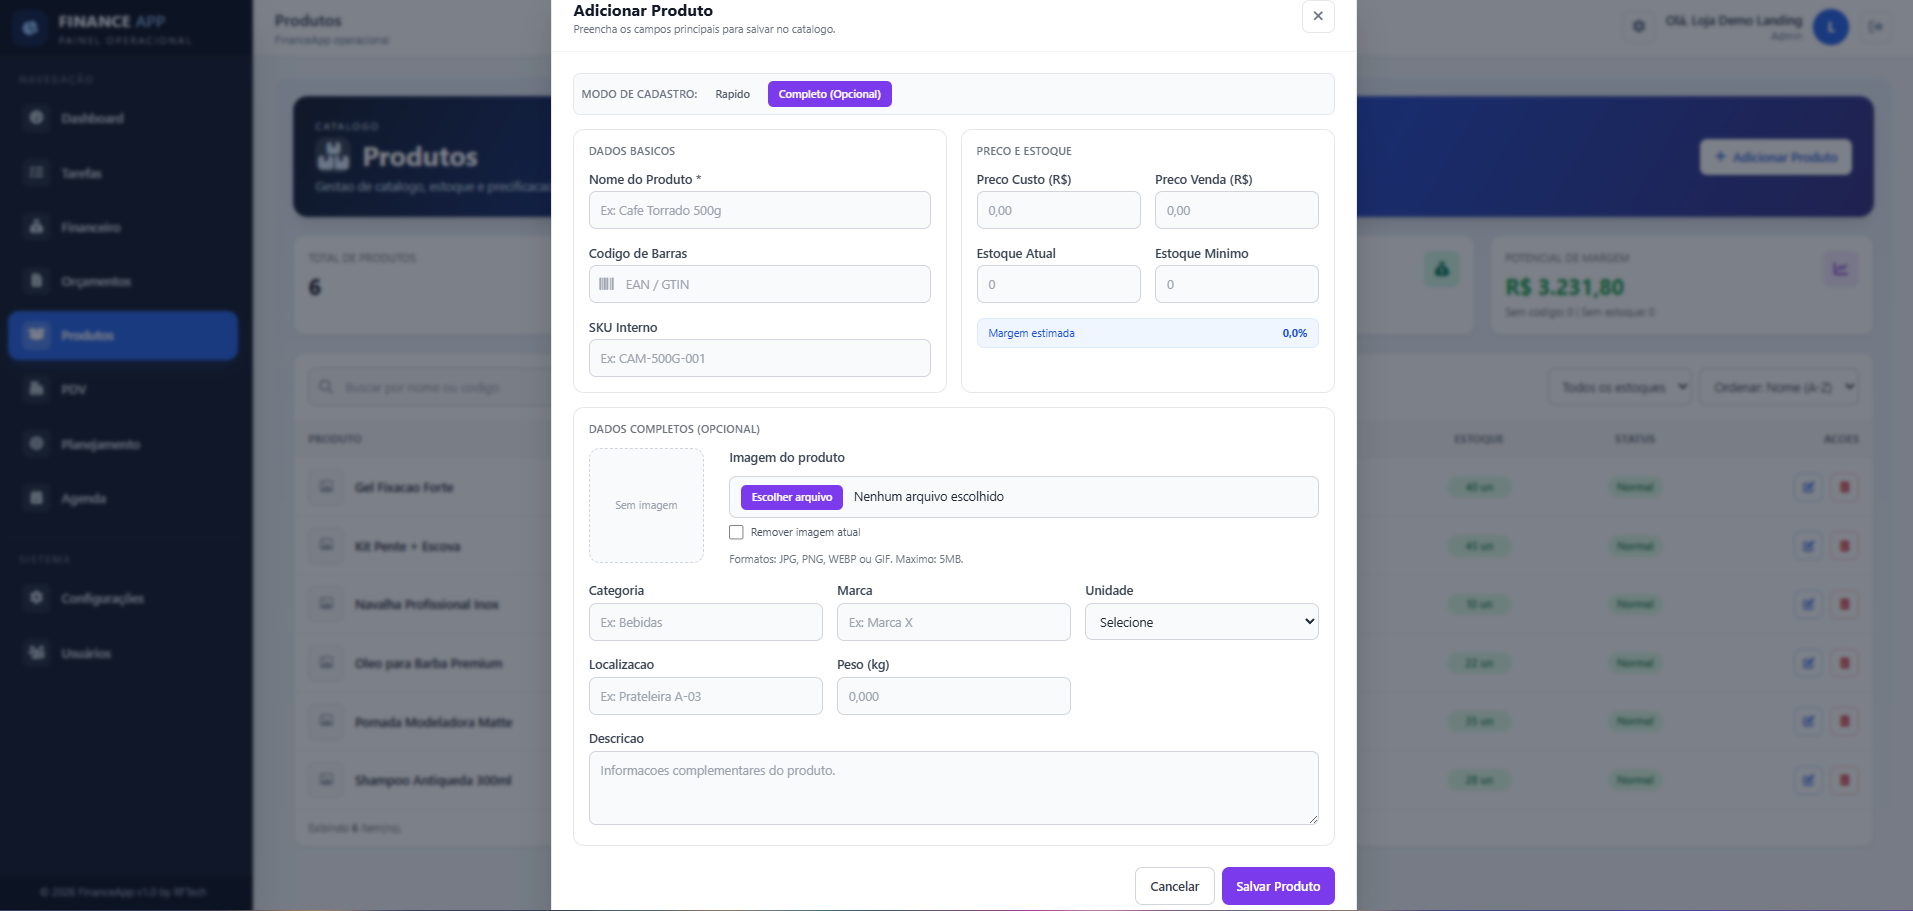Open PDV from the sidebar
1913x911 pixels.
coord(123,389)
